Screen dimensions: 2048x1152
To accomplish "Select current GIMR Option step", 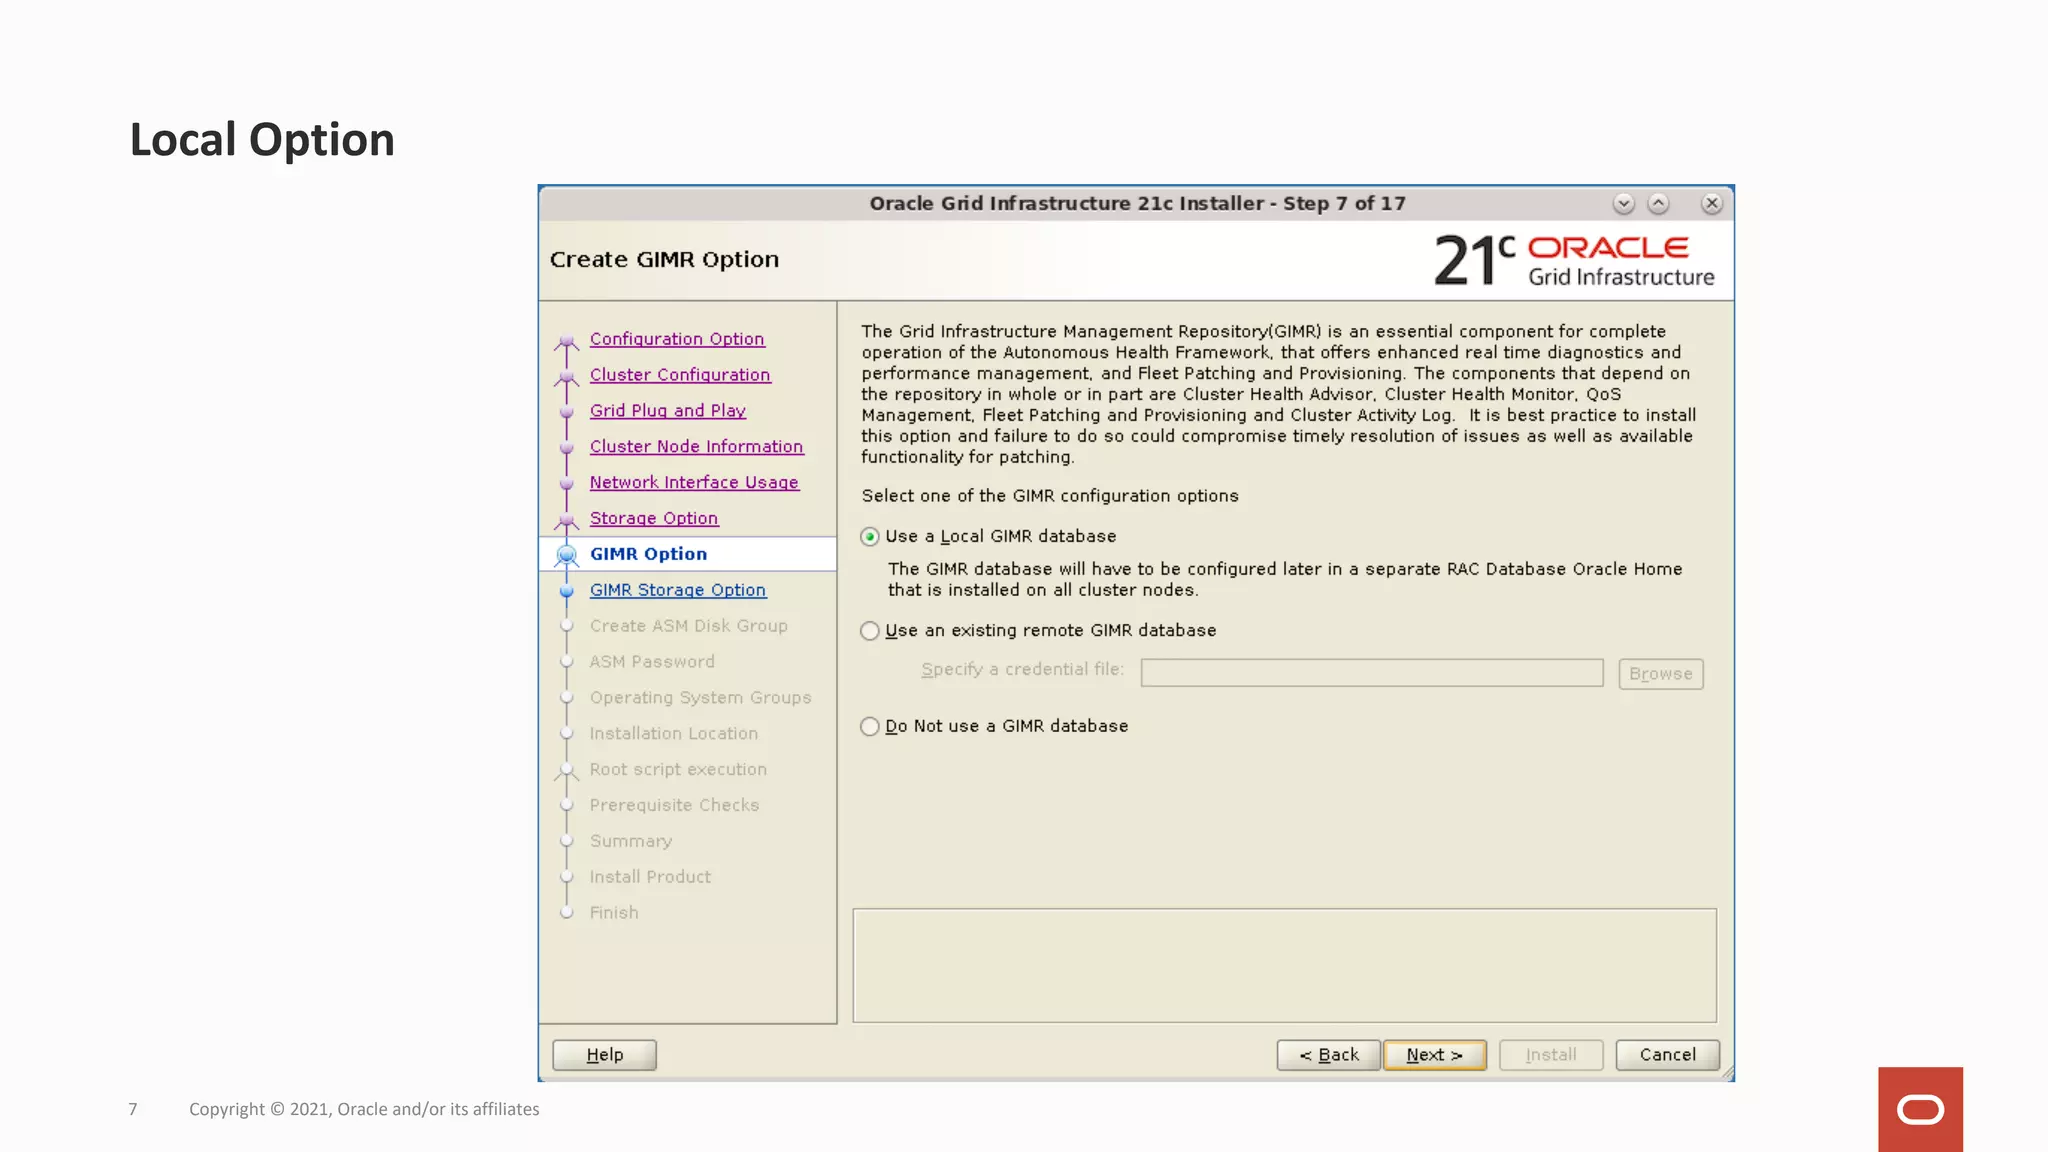I will (648, 554).
